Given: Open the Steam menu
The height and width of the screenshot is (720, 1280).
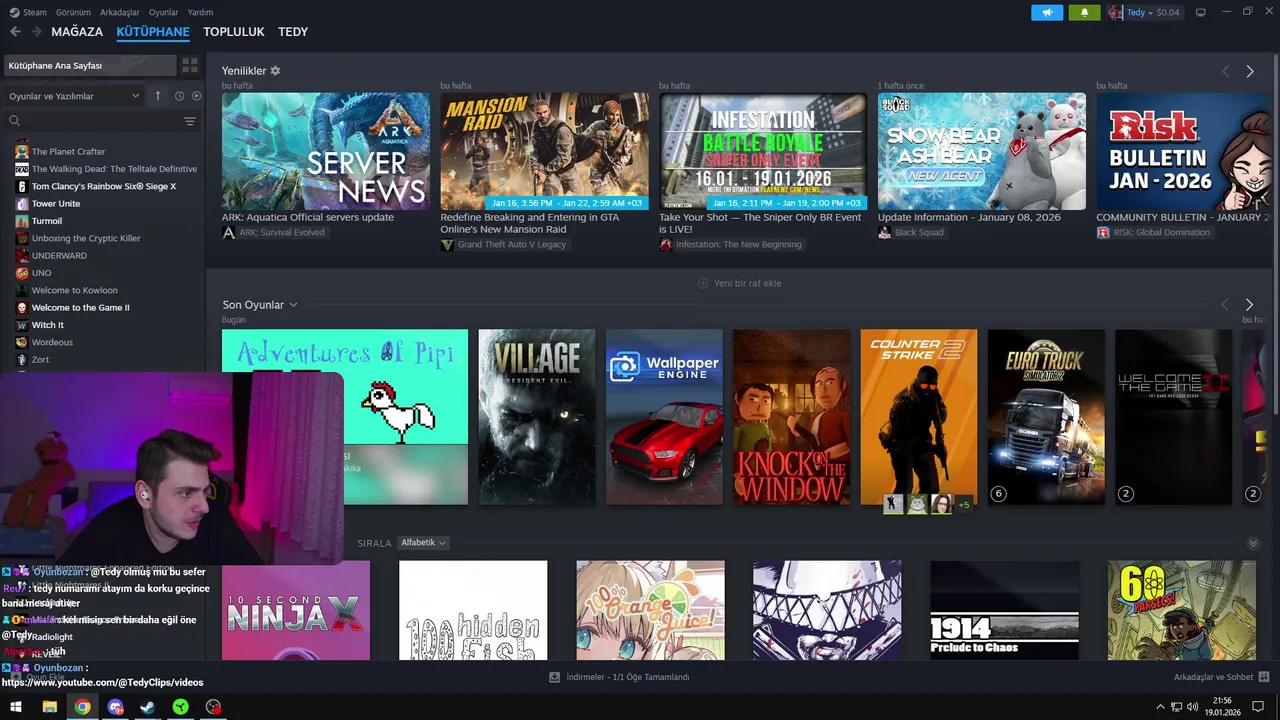Looking at the screenshot, I should tap(35, 12).
